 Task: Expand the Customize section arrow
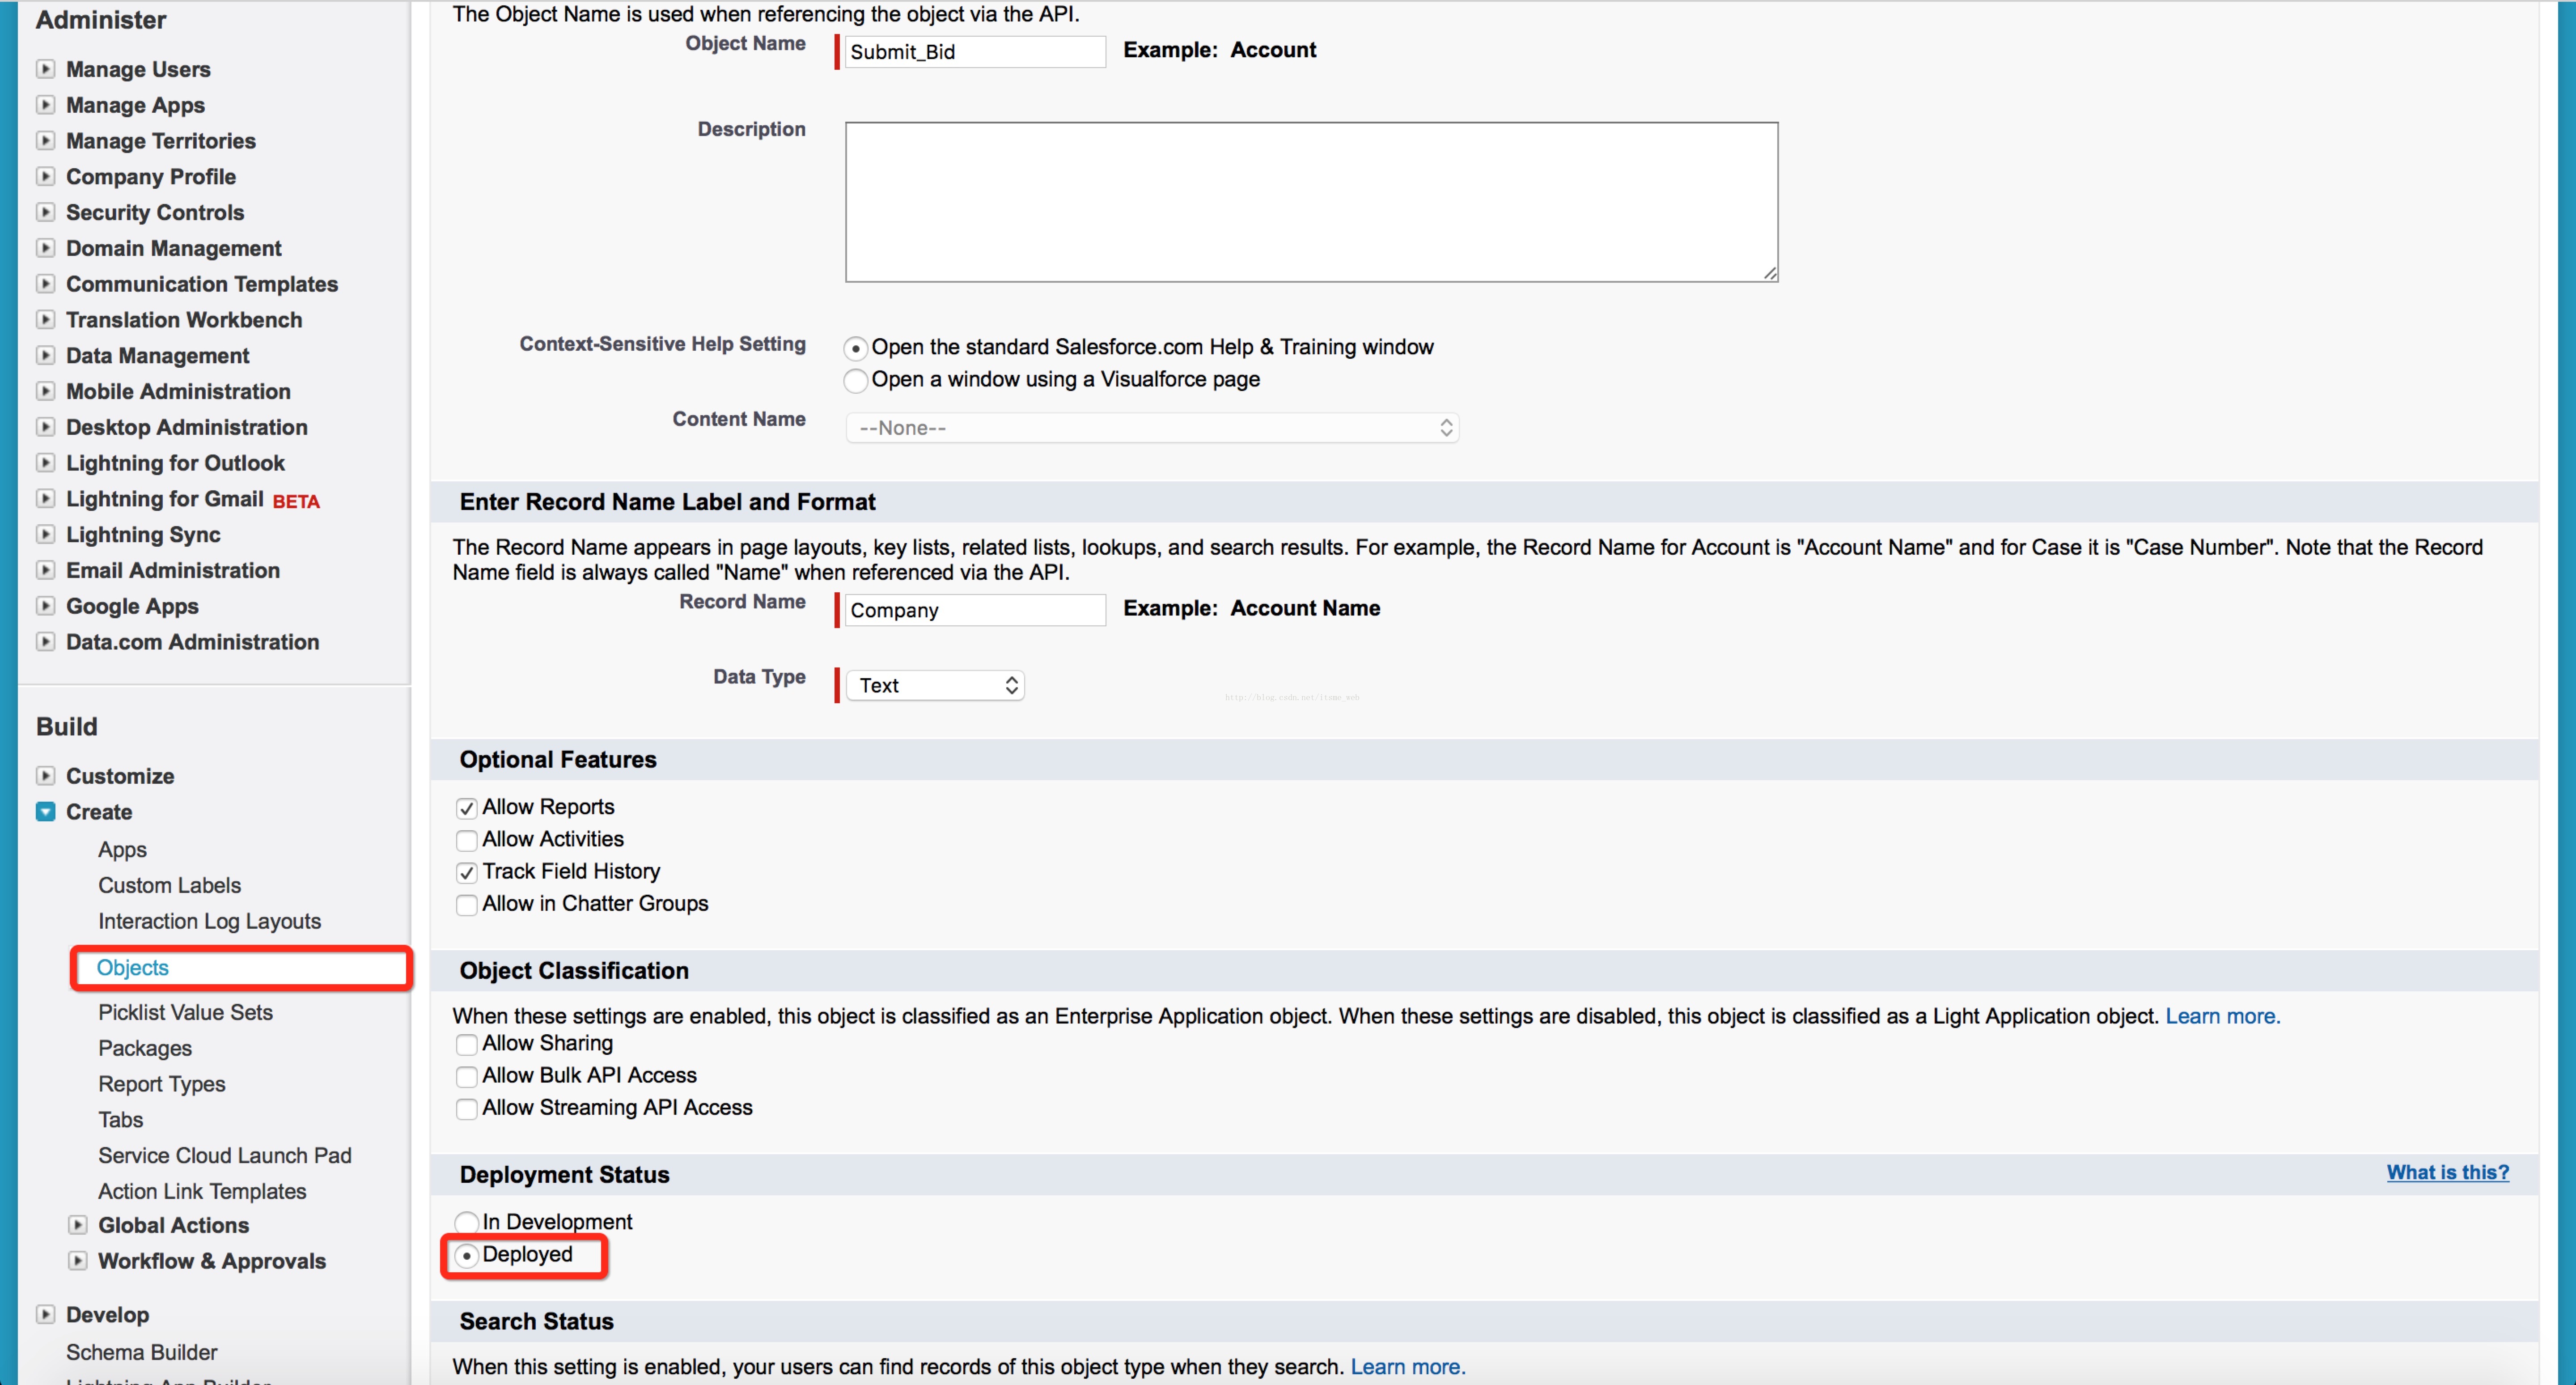[45, 776]
